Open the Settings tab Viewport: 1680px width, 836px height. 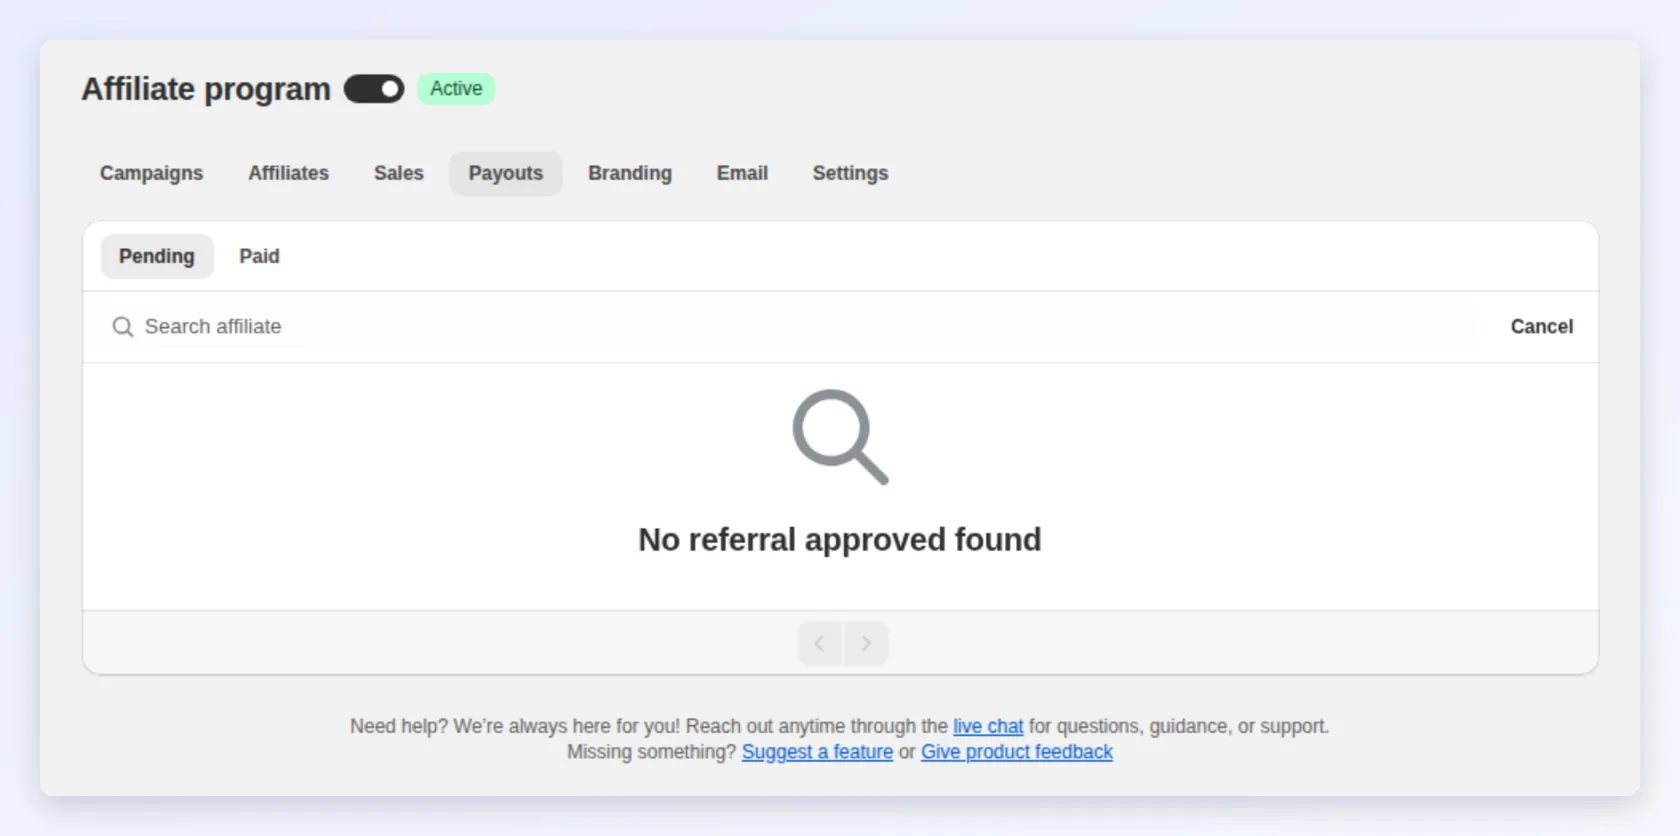pos(850,173)
